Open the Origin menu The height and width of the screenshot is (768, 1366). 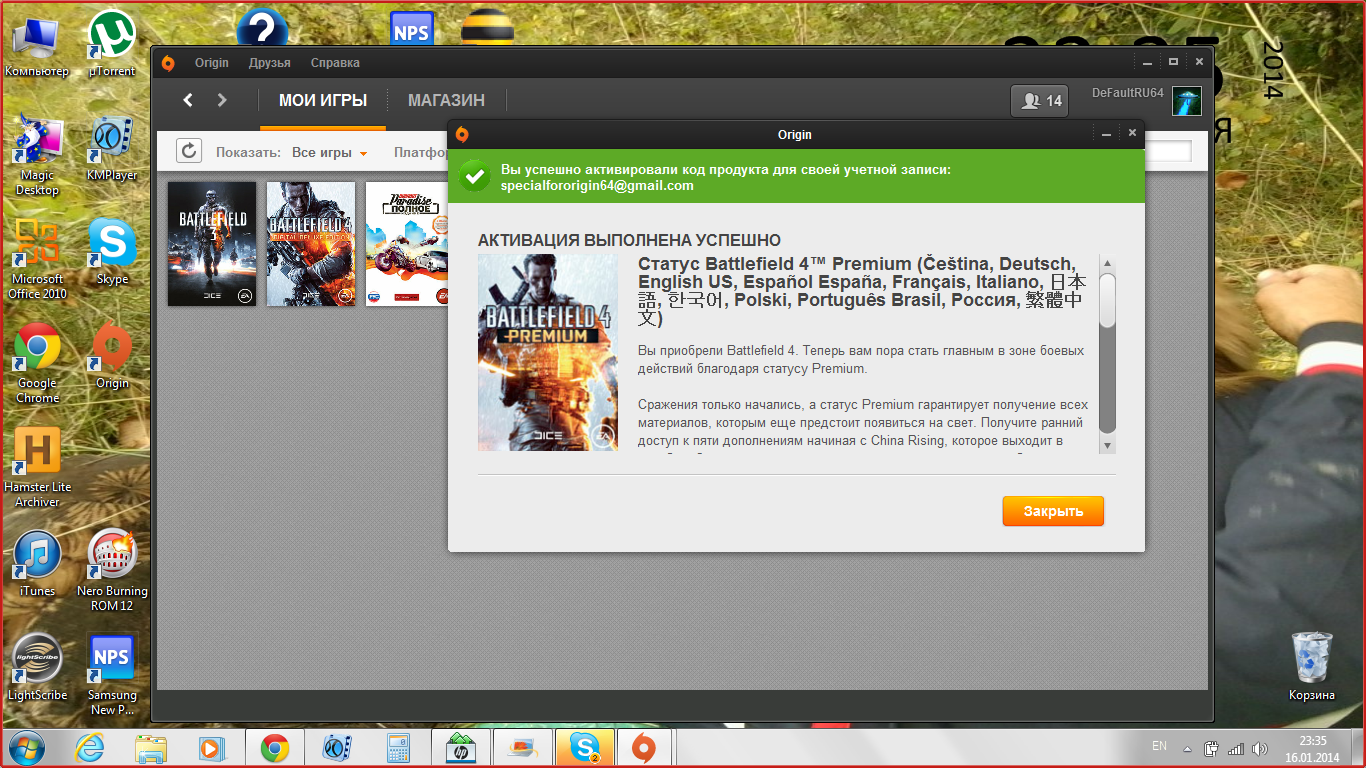point(212,63)
